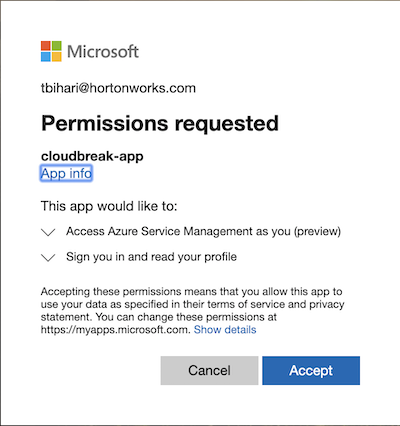
Task: Click the This app would like to label
Action: [x=109, y=206]
